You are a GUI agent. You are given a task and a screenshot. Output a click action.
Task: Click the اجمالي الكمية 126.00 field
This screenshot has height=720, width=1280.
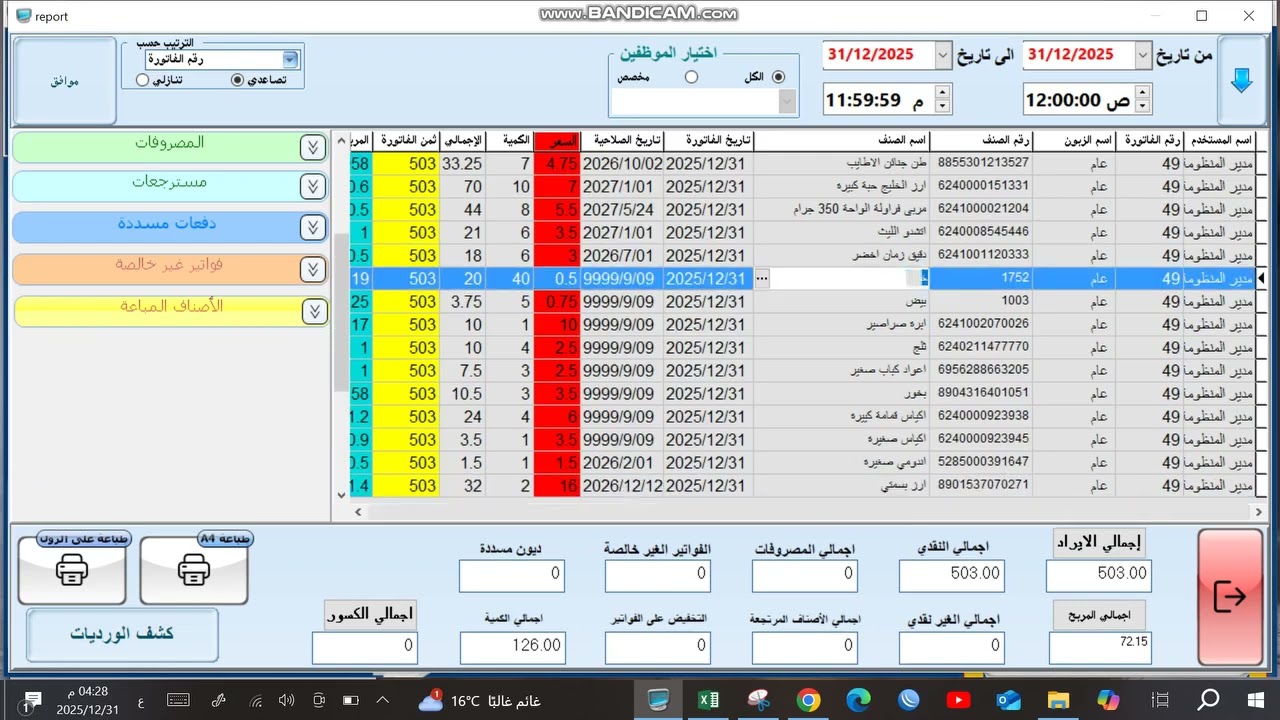pyautogui.click(x=513, y=648)
